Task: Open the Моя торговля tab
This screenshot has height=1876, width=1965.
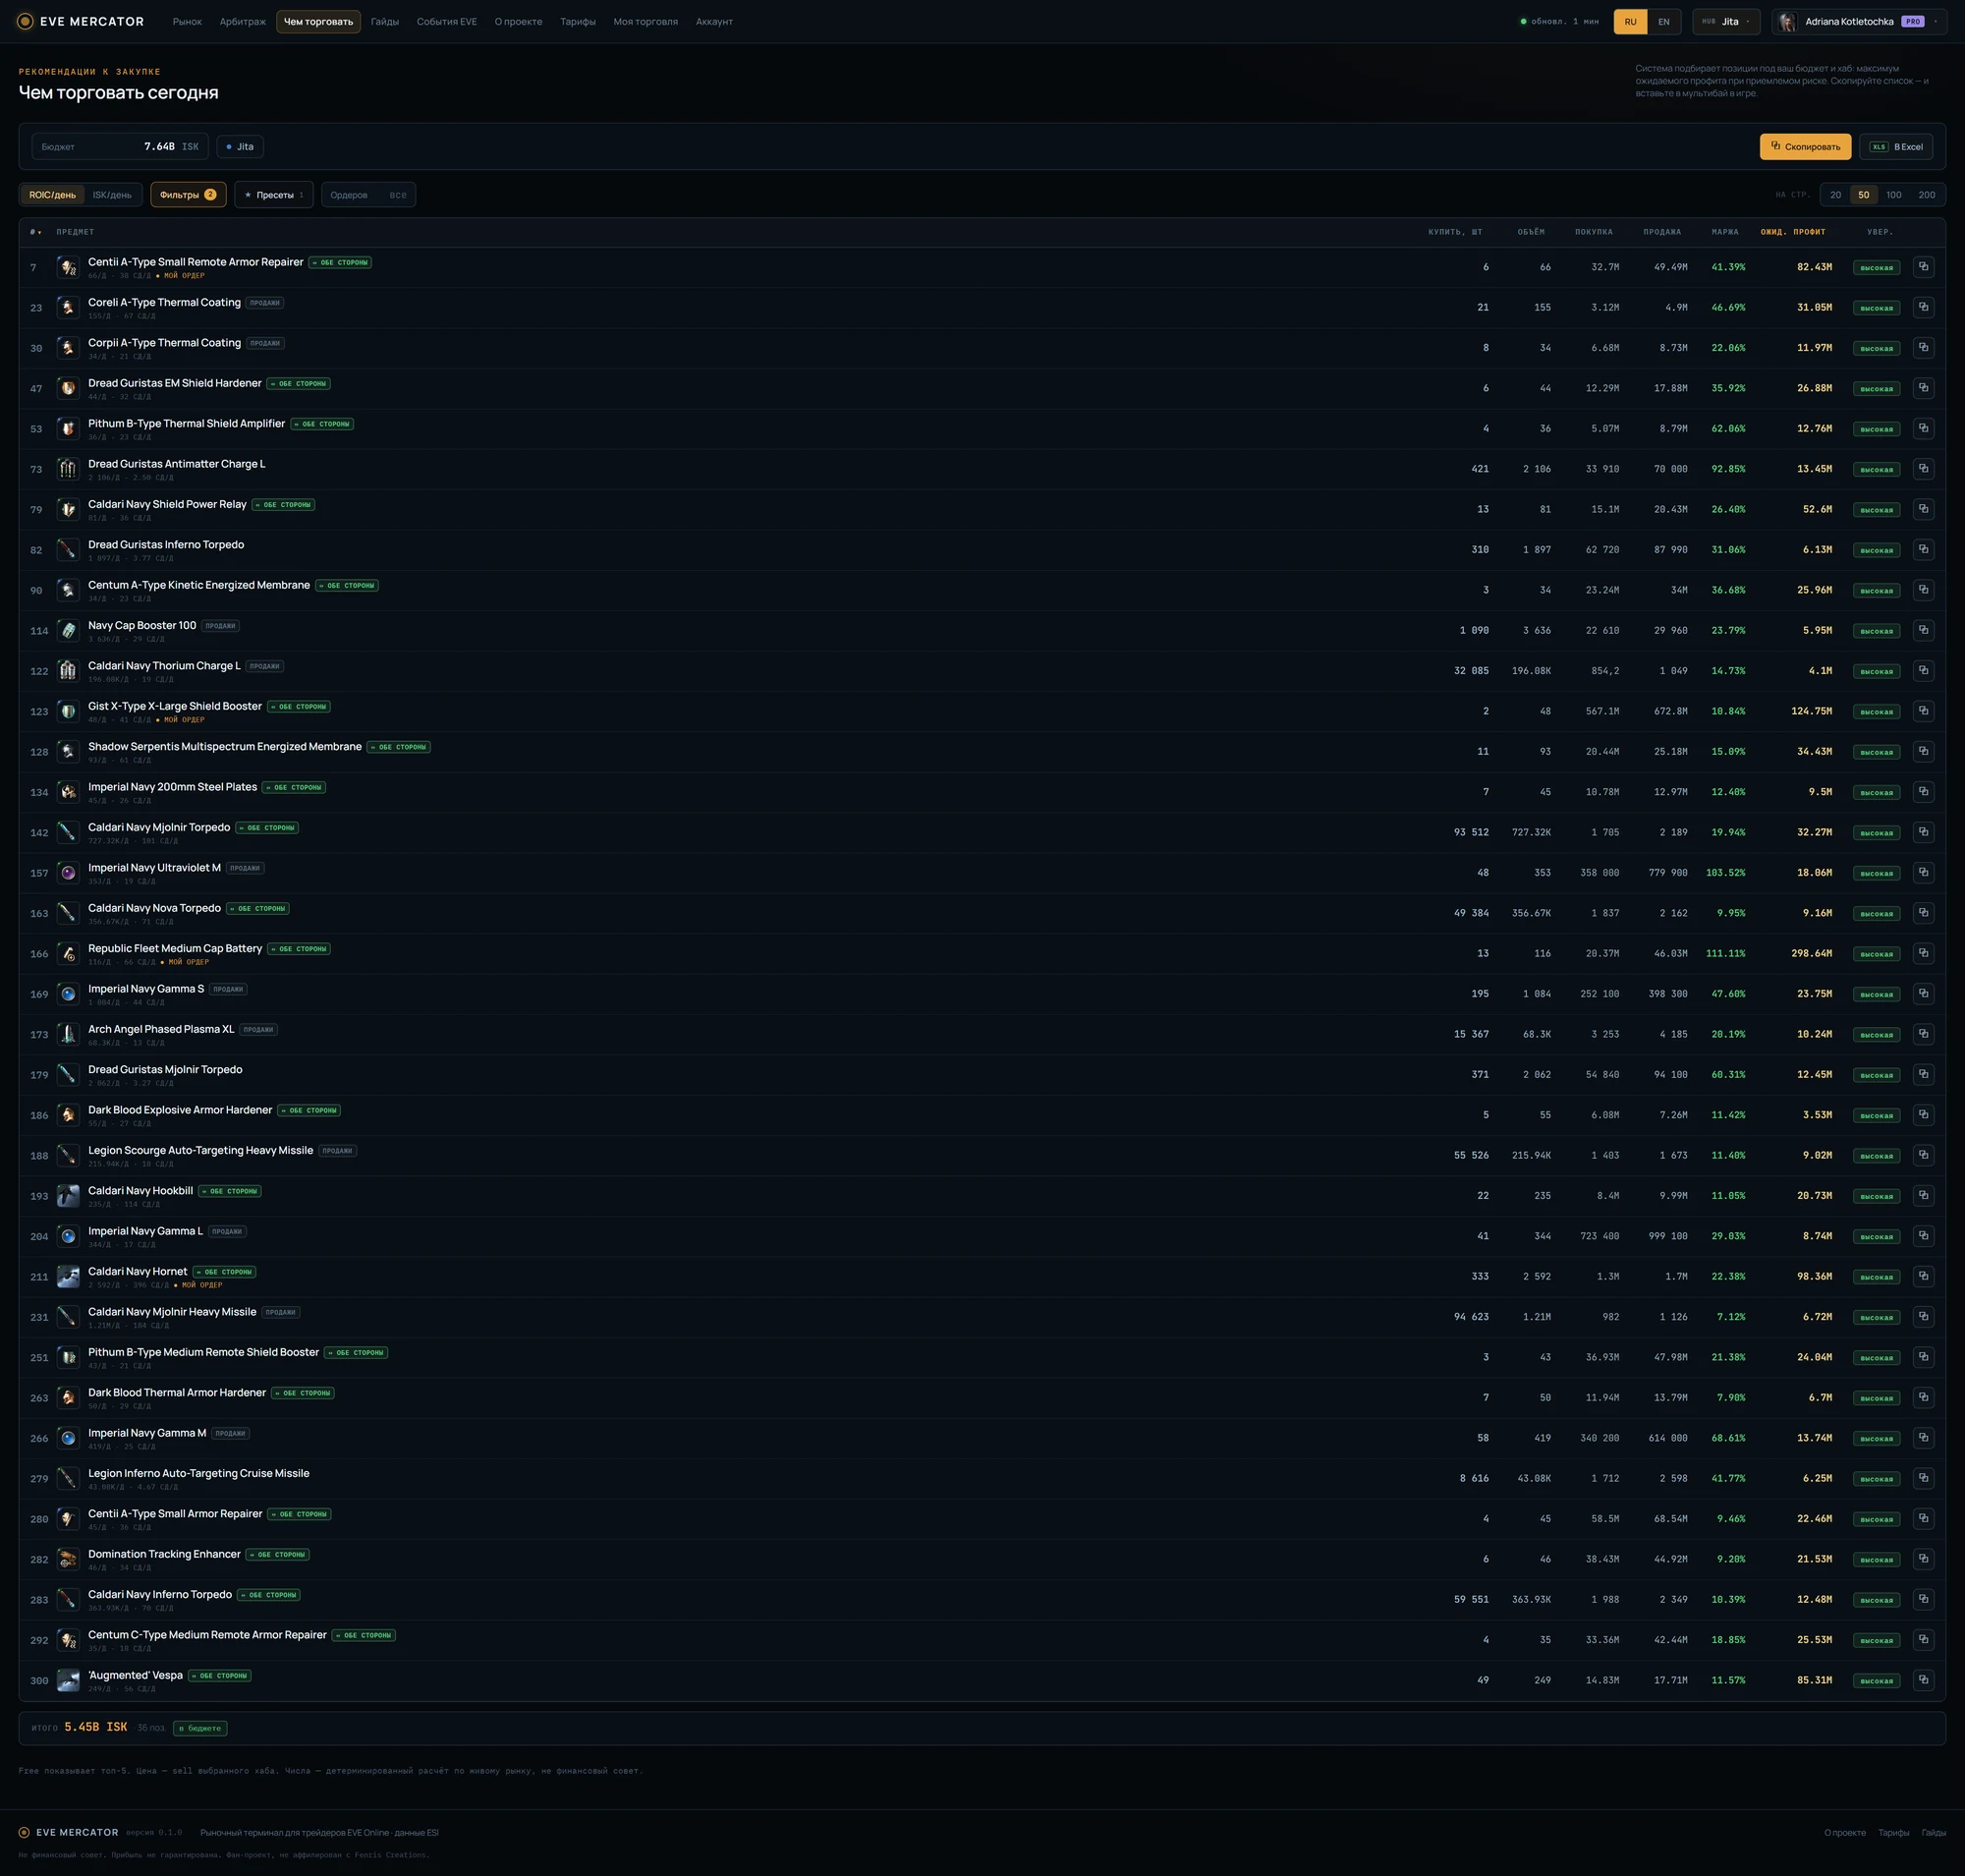Action: point(645,21)
